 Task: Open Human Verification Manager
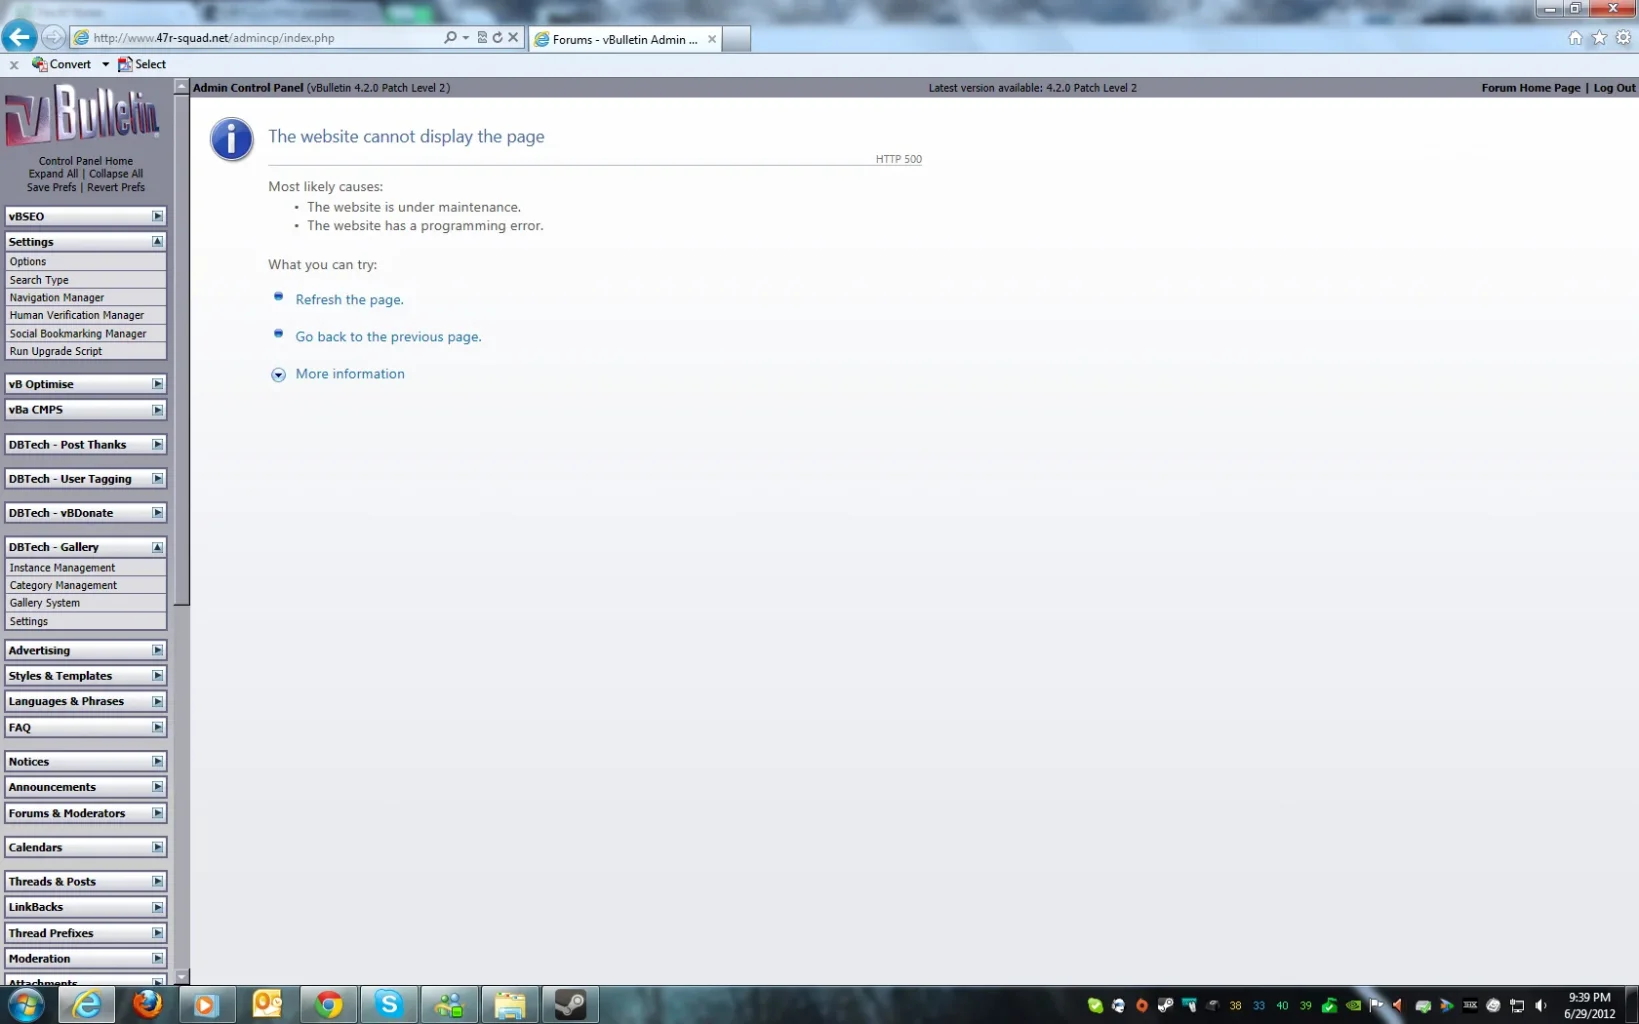click(x=85, y=316)
